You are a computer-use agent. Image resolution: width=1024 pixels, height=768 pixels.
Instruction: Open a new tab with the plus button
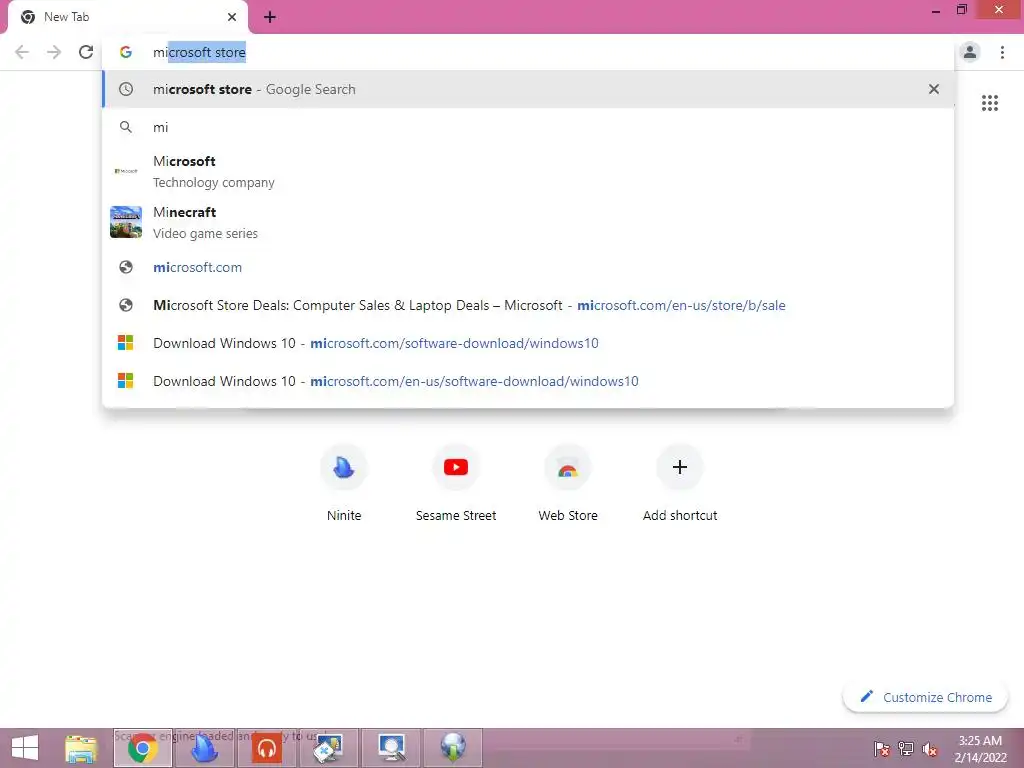coord(270,18)
